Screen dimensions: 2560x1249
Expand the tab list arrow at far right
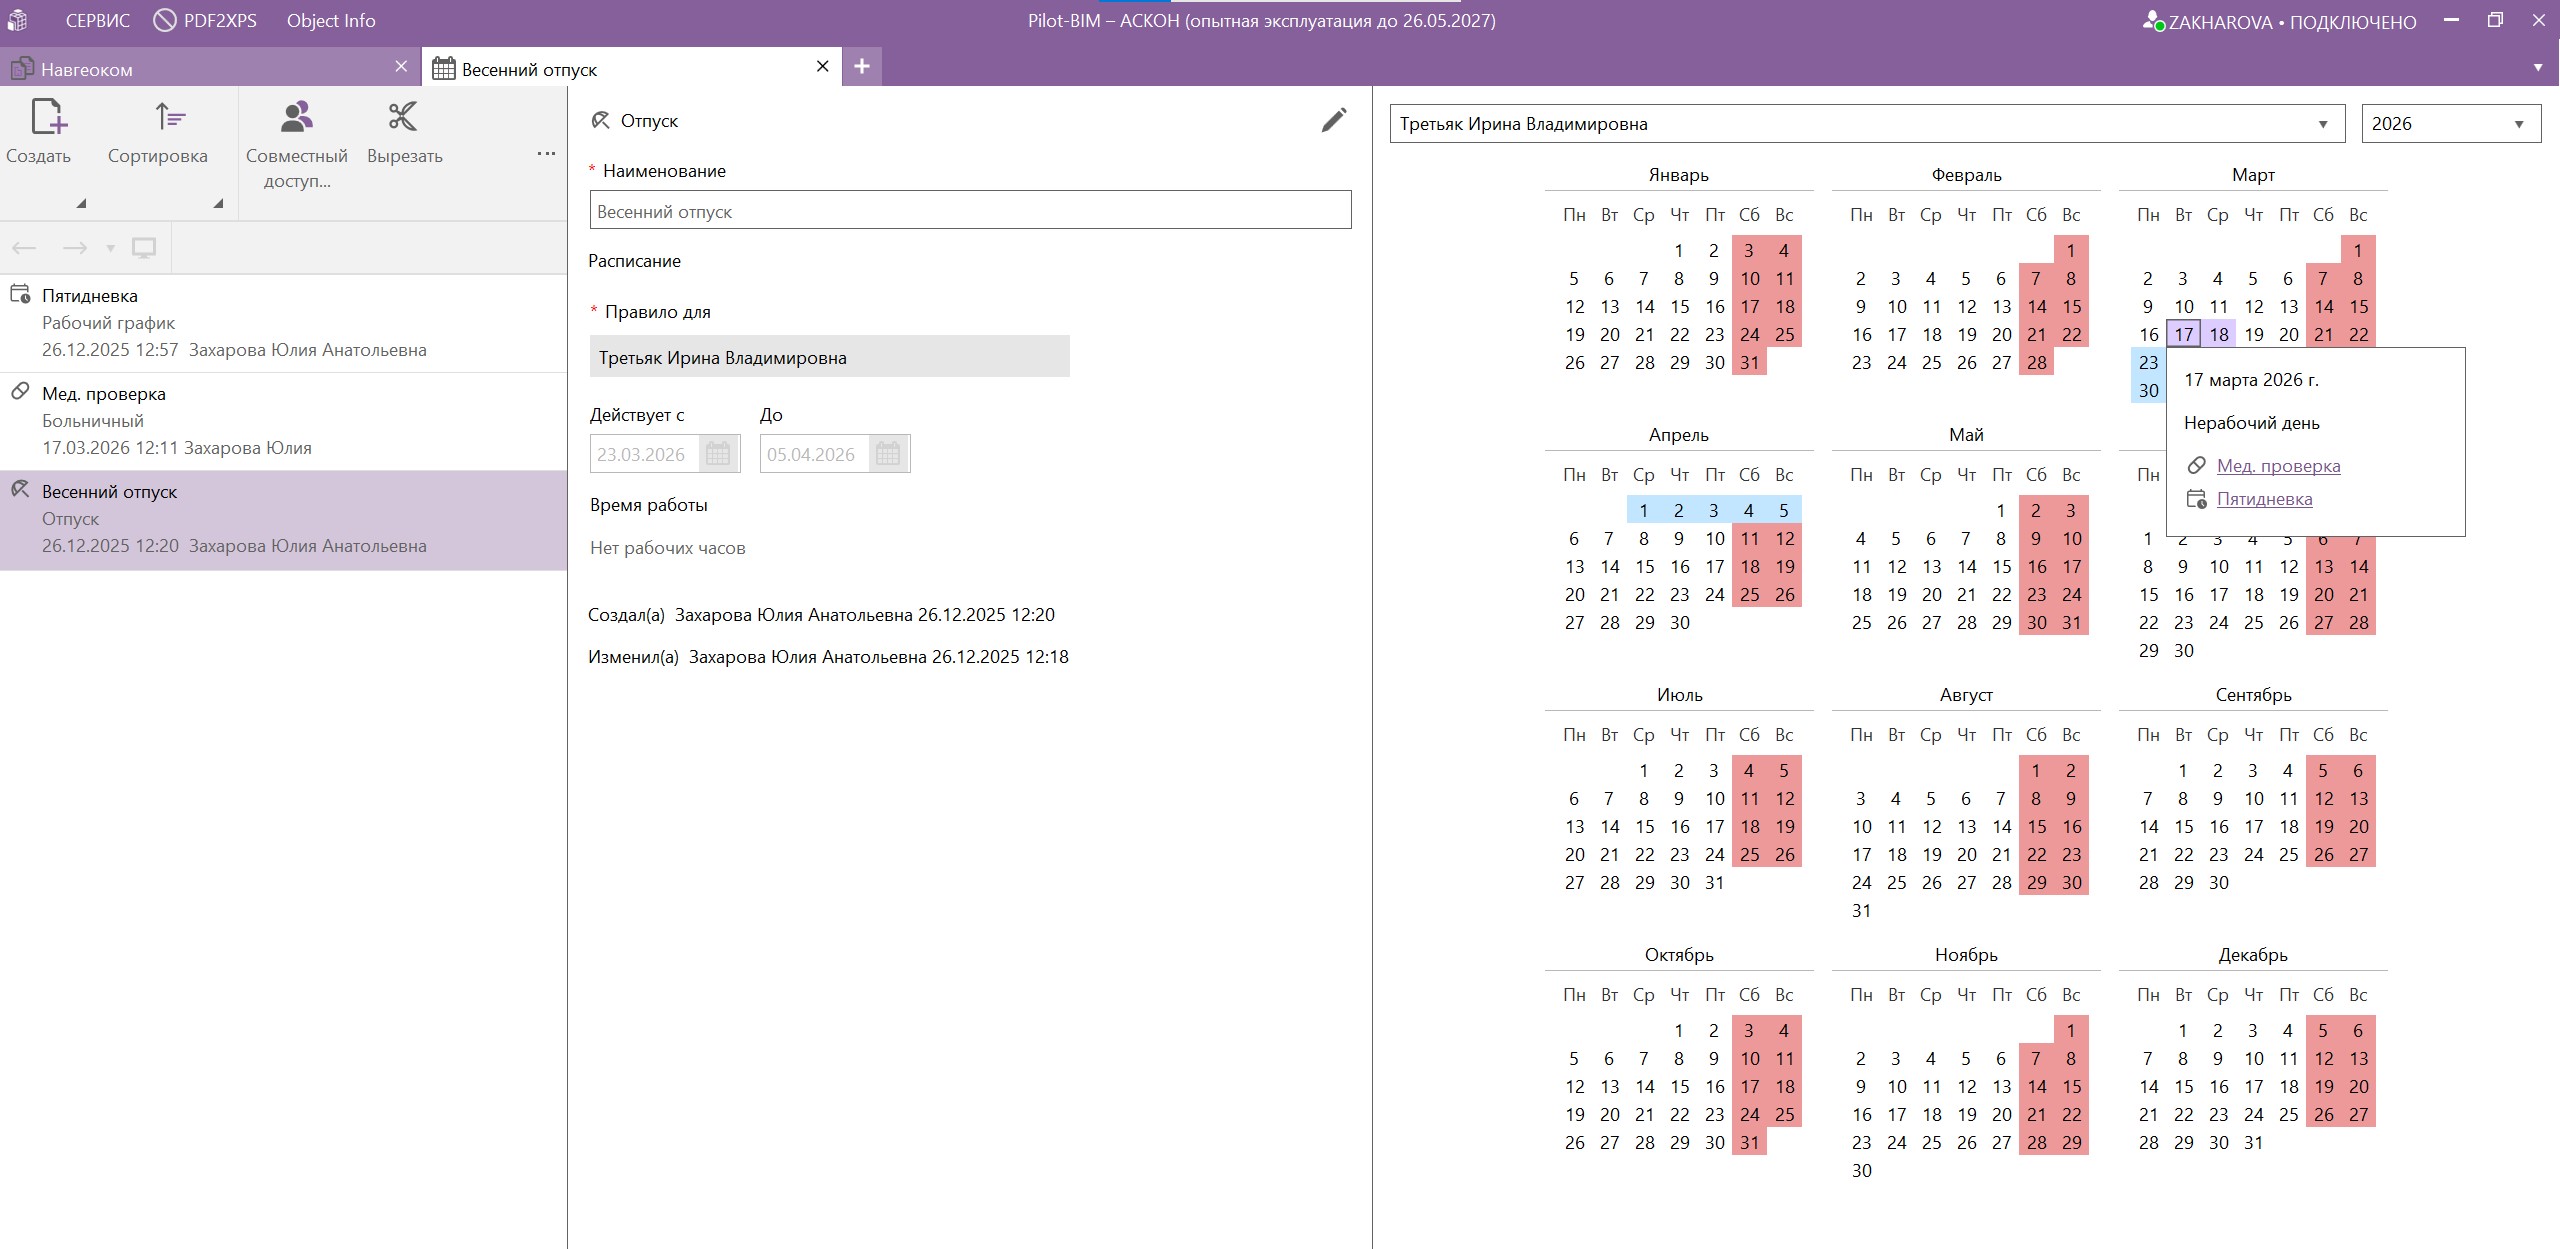[2537, 68]
